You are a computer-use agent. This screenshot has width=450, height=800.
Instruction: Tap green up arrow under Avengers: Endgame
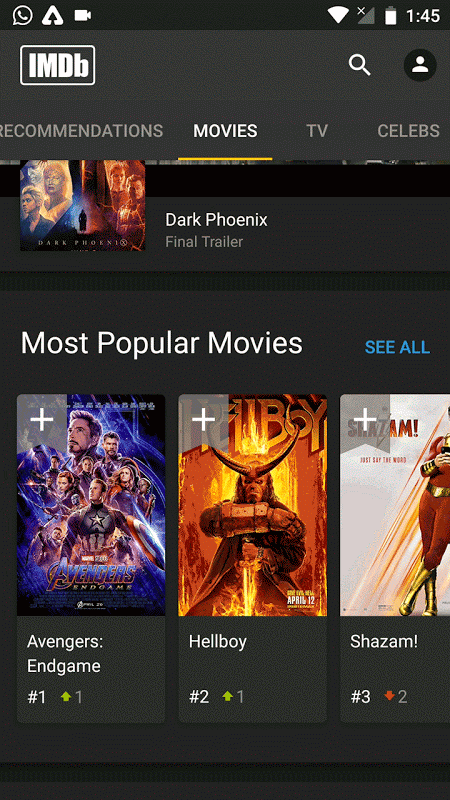point(66,696)
